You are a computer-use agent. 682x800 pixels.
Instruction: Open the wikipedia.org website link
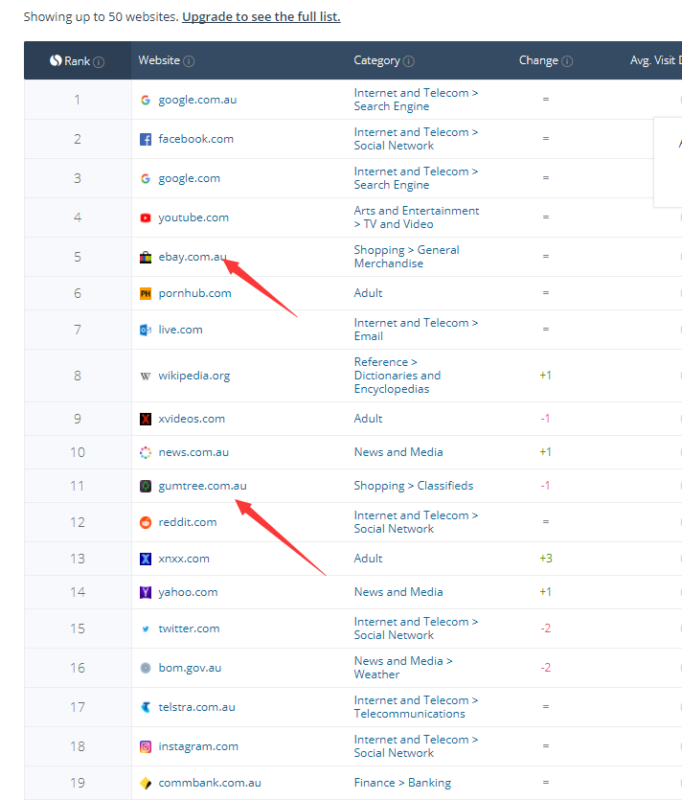(x=194, y=376)
